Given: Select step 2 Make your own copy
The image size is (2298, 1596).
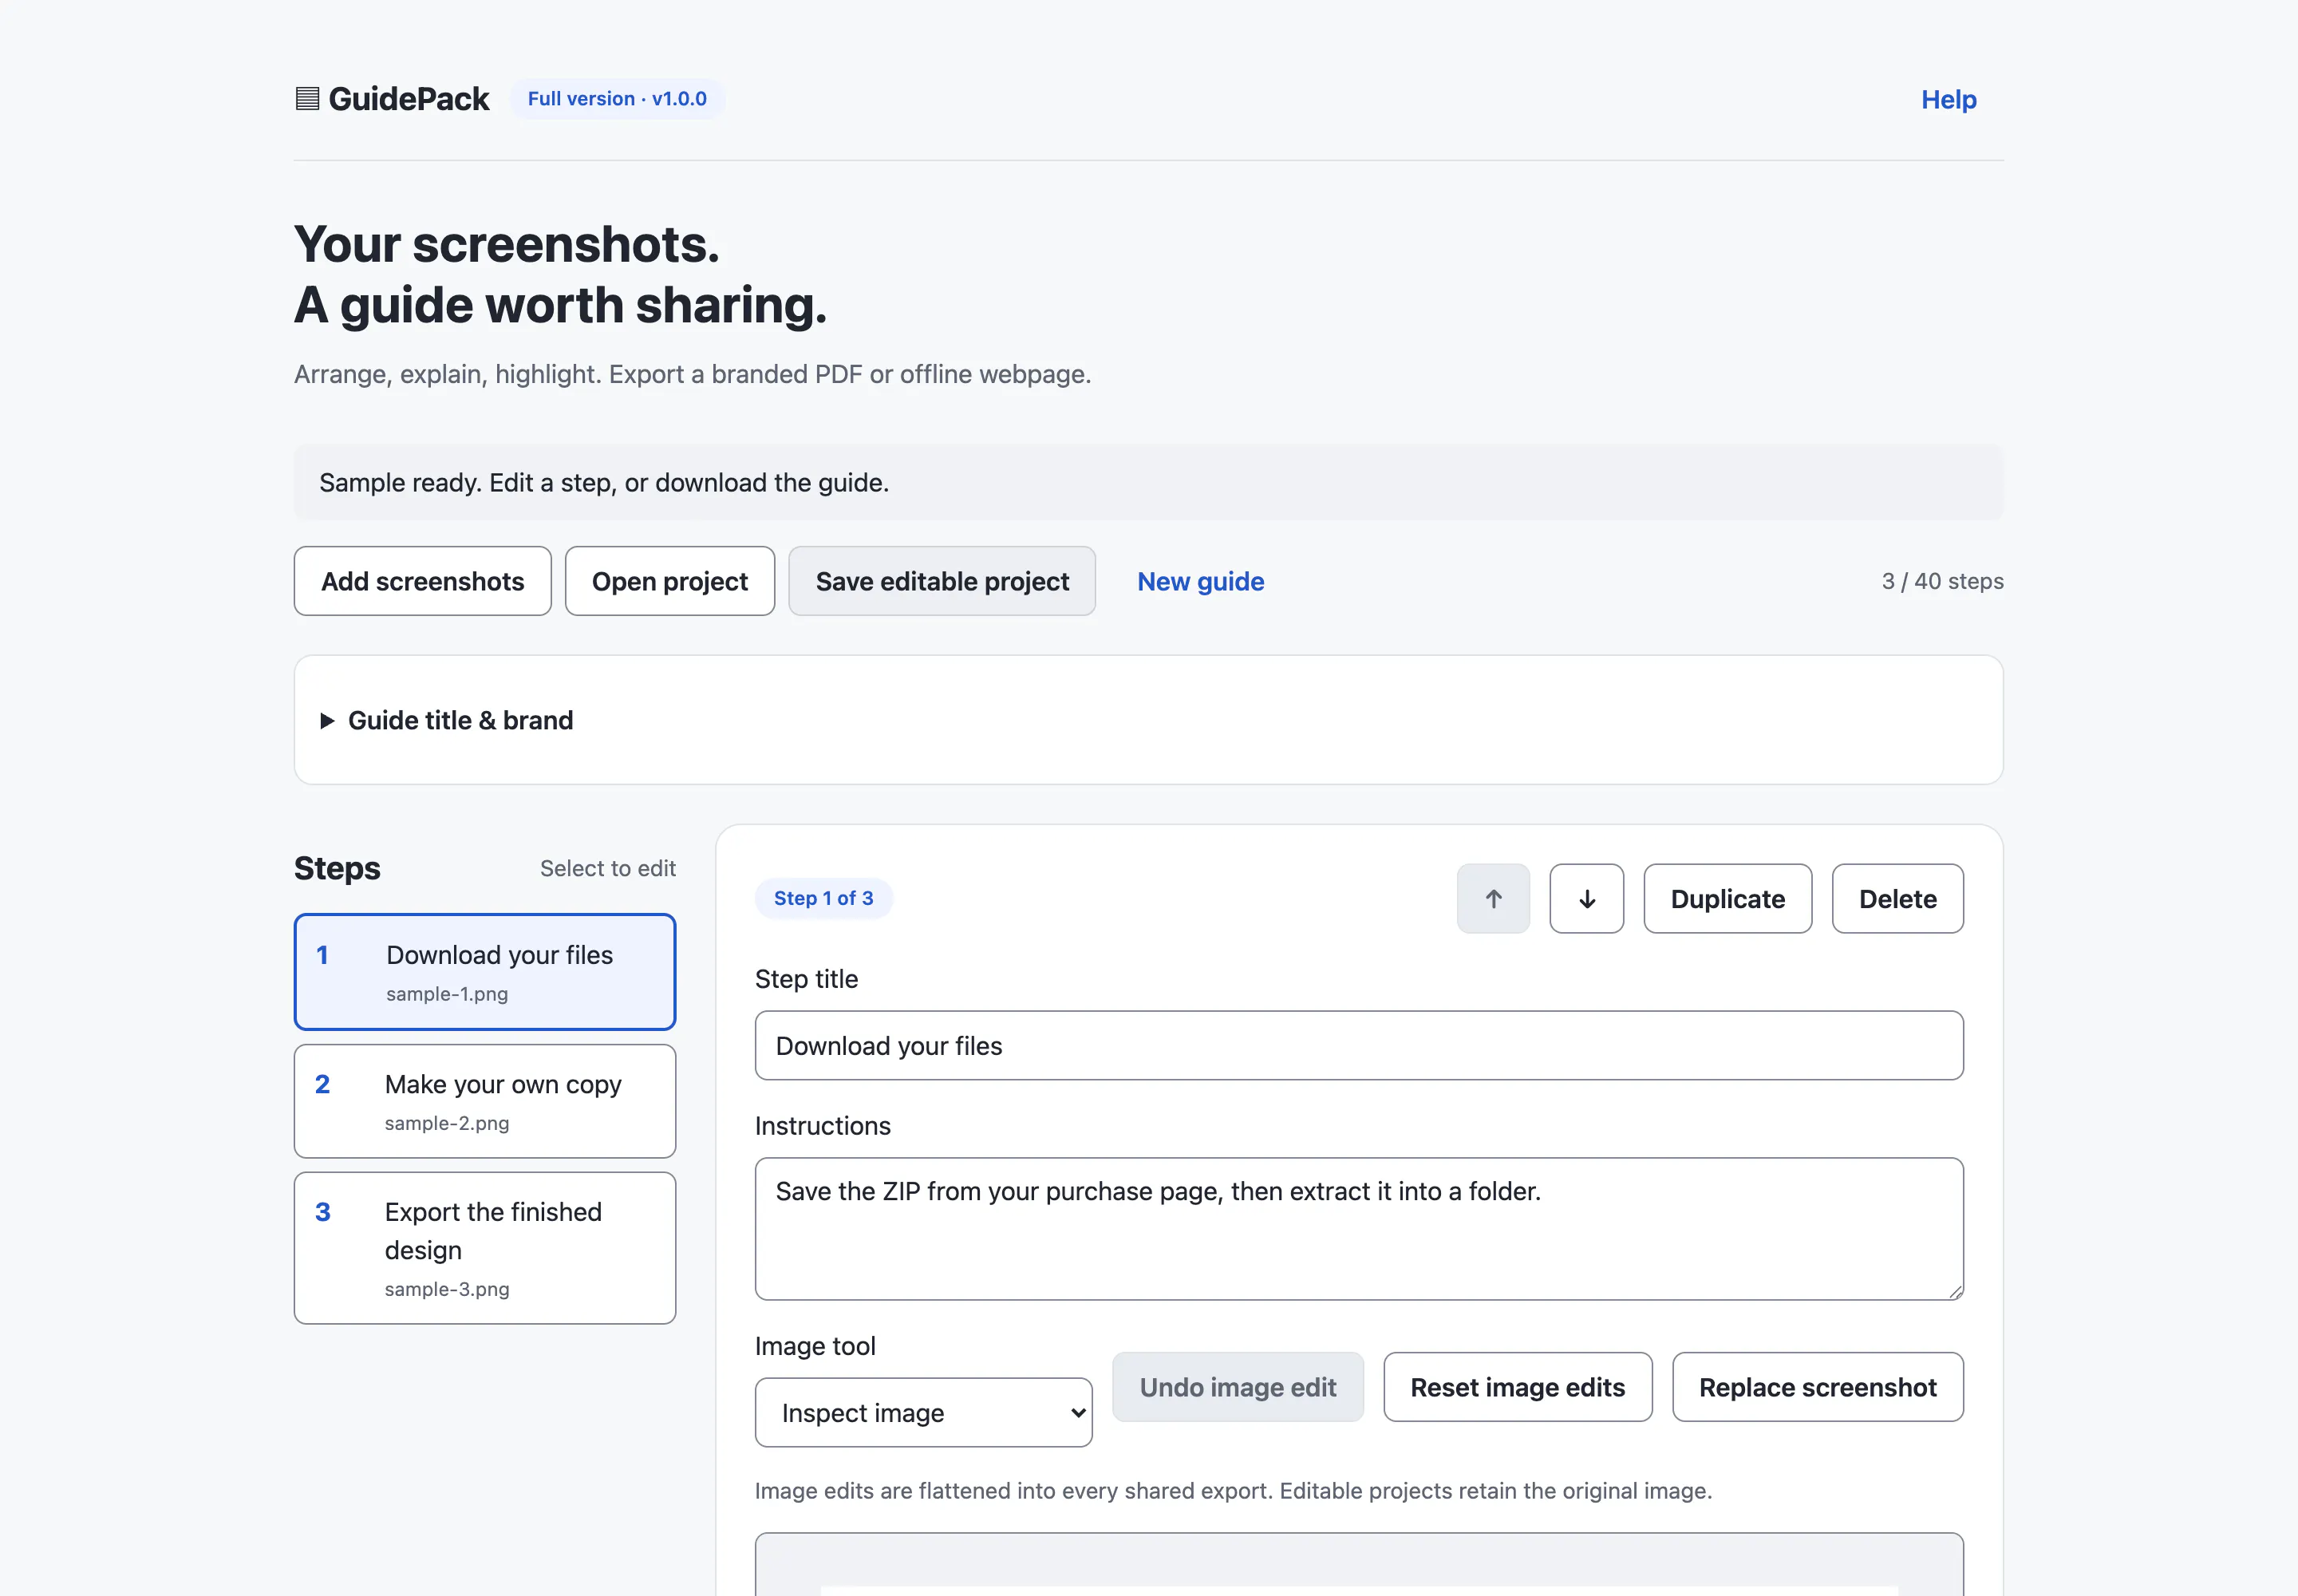Looking at the screenshot, I should pos(484,1101).
